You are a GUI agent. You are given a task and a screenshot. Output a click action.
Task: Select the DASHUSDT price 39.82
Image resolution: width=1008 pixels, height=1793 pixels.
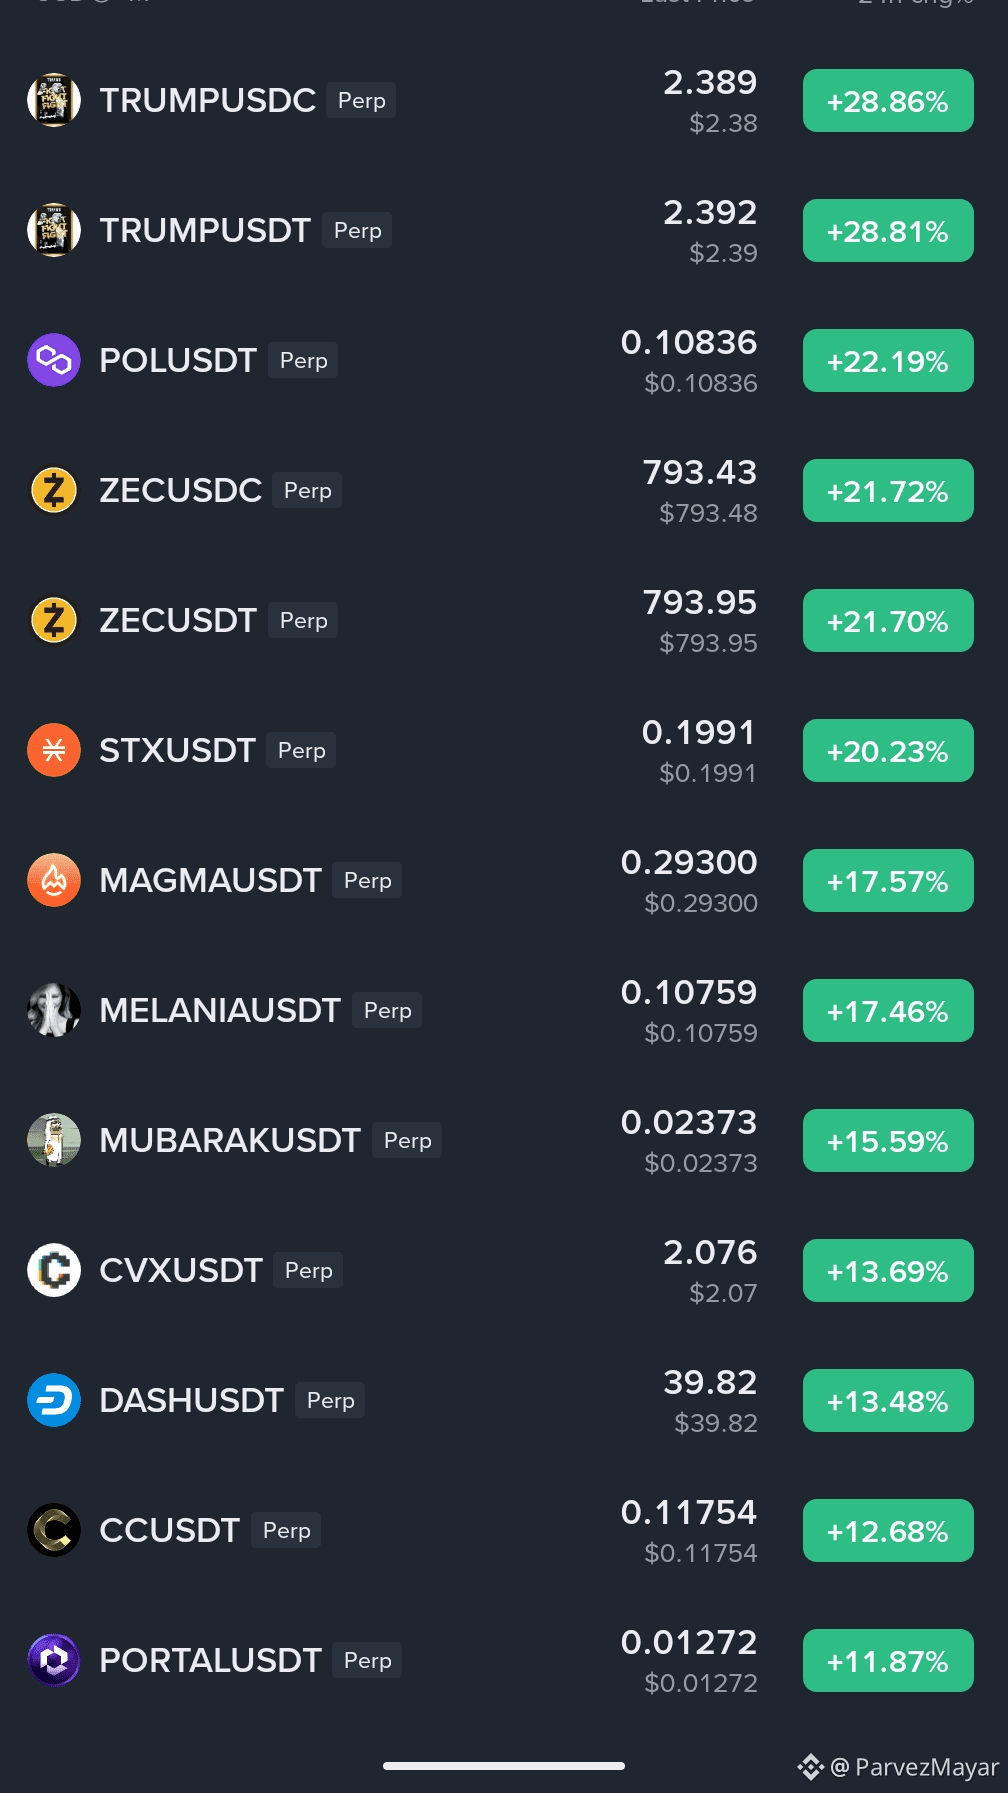pyautogui.click(x=710, y=1382)
